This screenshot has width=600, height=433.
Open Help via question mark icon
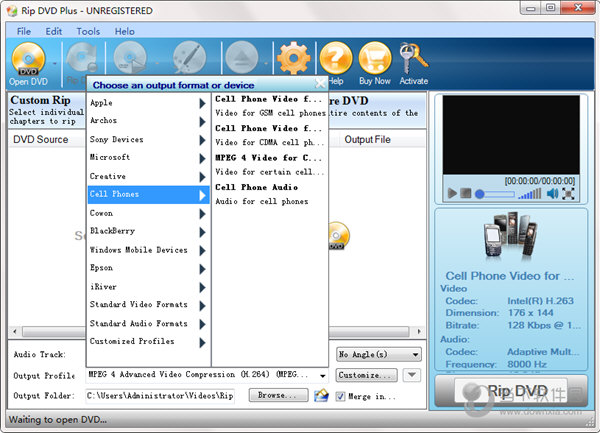pos(336,58)
